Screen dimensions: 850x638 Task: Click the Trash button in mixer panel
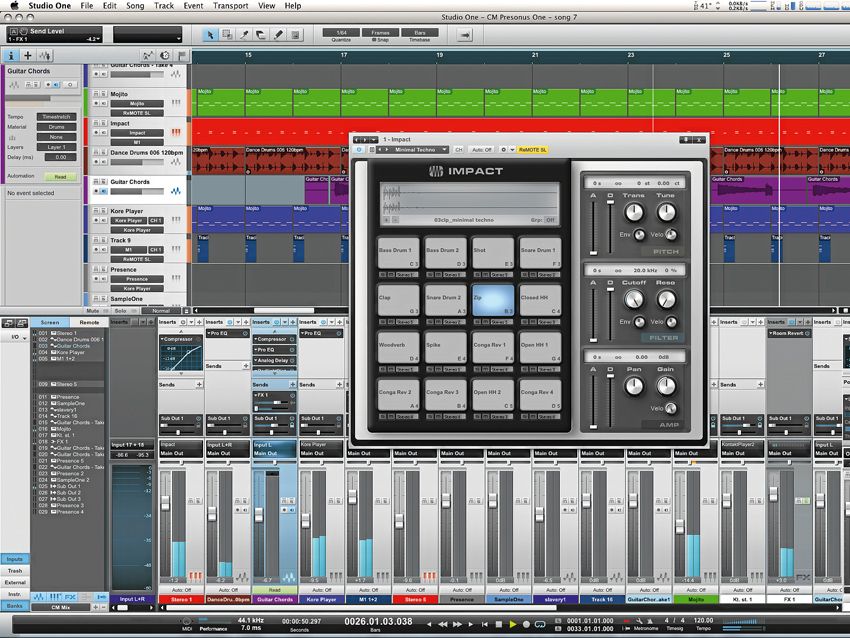click(15, 570)
